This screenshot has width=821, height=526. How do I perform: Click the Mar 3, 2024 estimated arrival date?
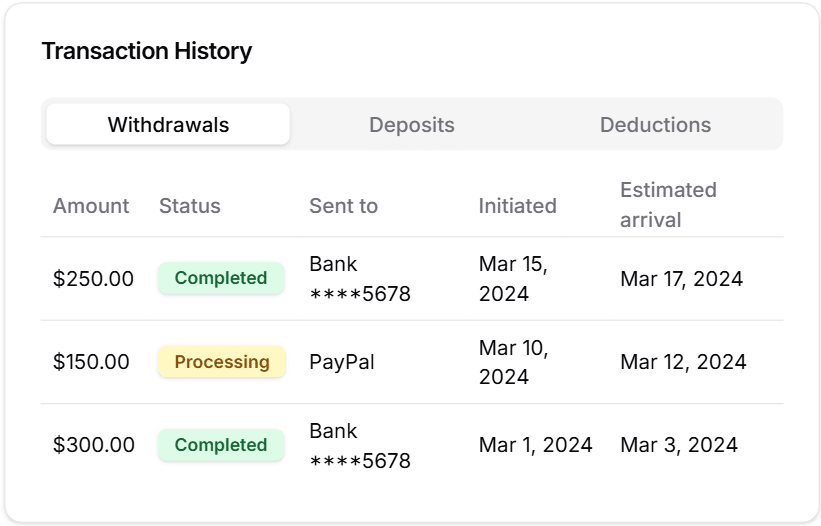(679, 445)
